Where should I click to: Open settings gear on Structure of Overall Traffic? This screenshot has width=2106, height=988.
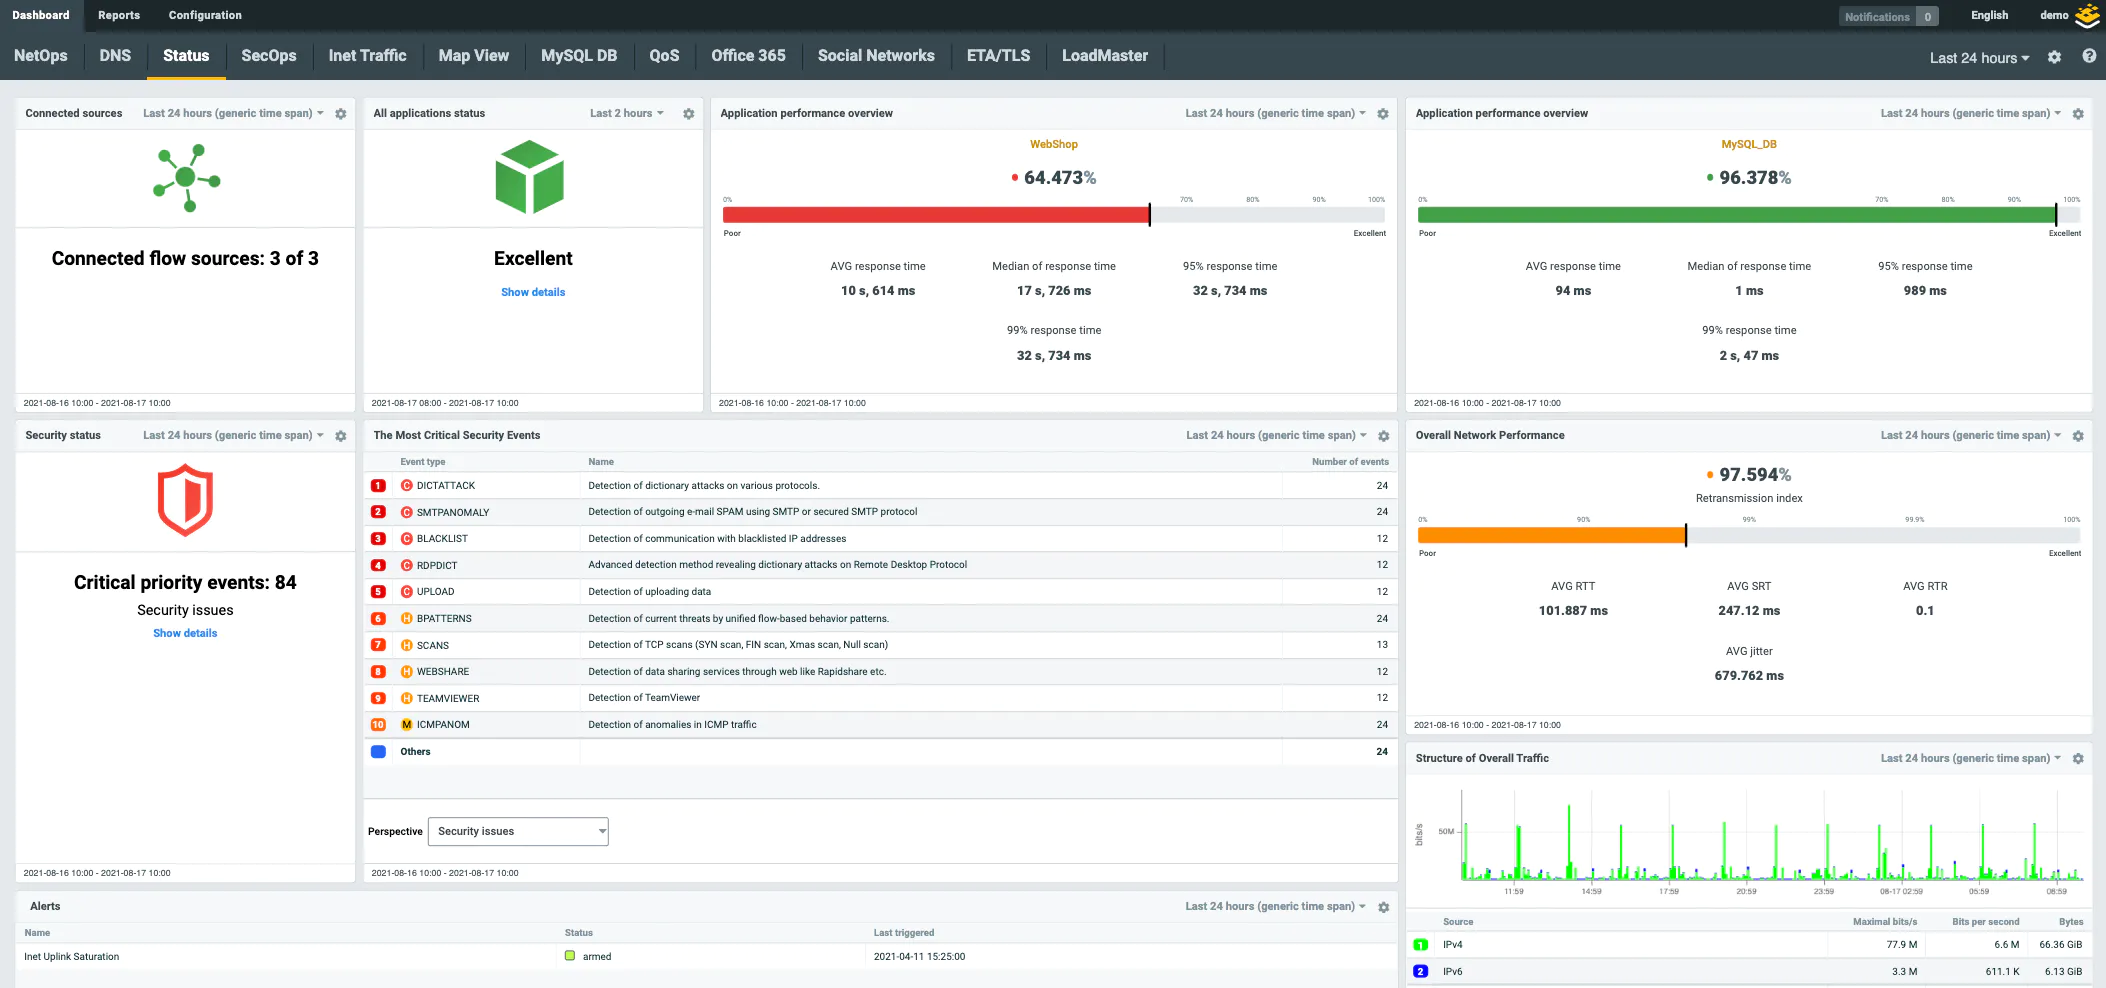click(2078, 758)
